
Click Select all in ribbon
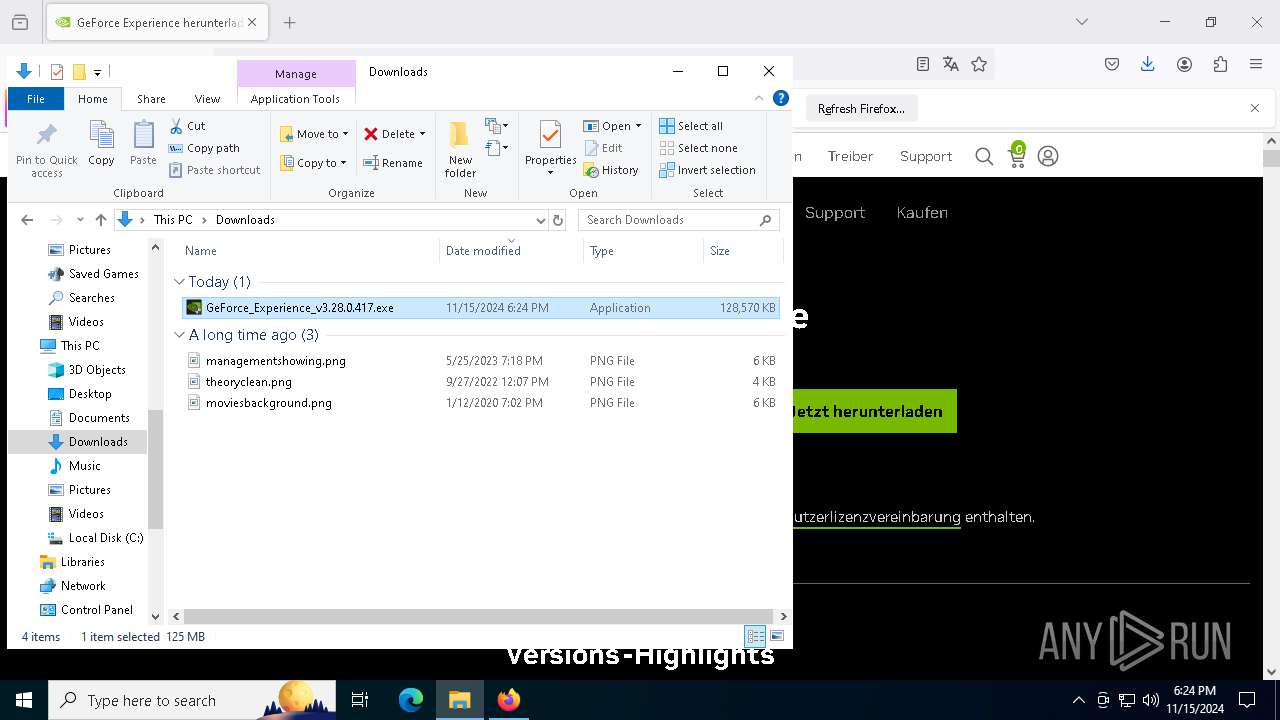pyautogui.click(x=691, y=126)
